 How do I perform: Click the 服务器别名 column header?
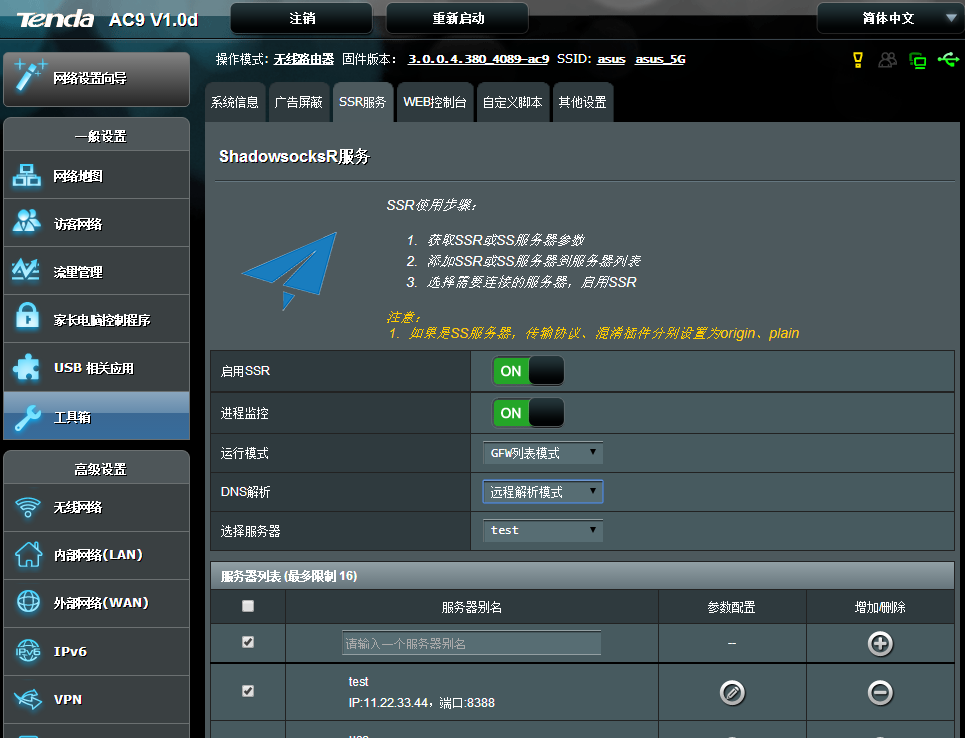(471, 608)
